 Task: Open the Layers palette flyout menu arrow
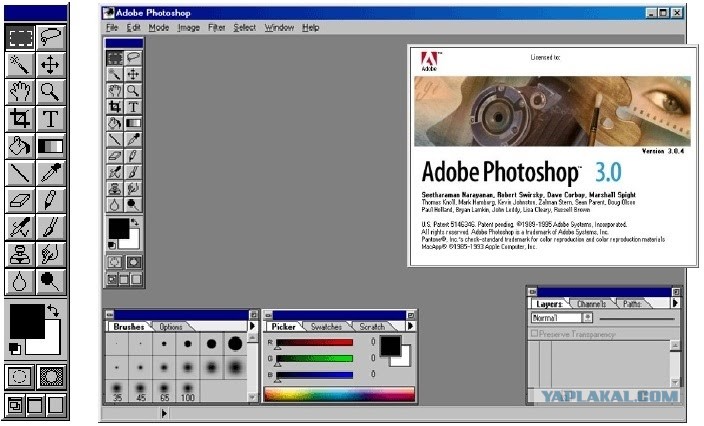click(x=675, y=303)
